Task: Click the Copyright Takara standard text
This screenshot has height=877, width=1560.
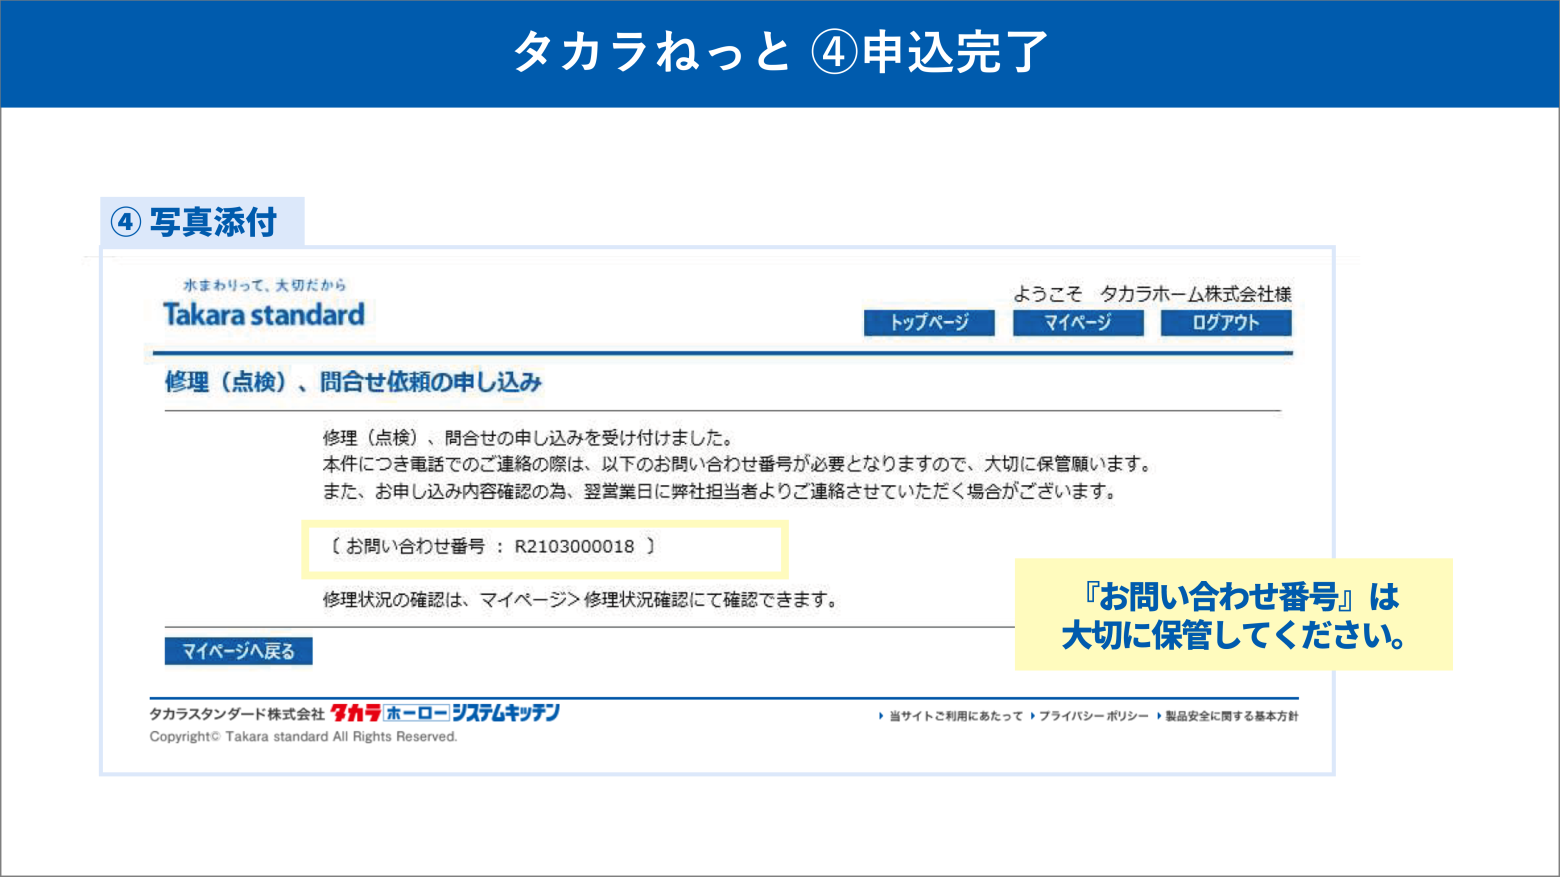Action: tap(303, 737)
